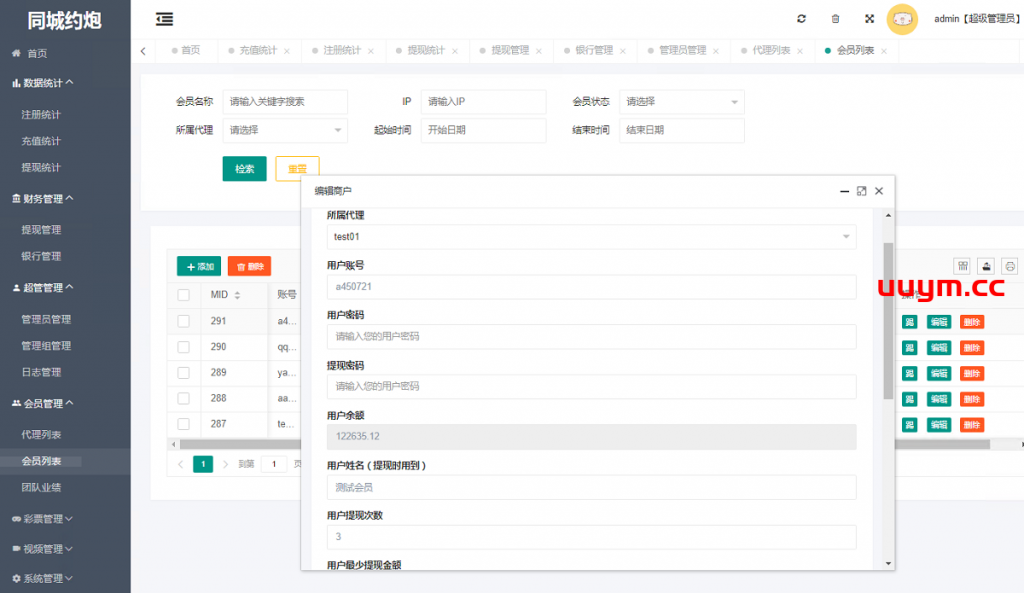Click the admin avatar picture
The width and height of the screenshot is (1024, 593).
tap(902, 19)
